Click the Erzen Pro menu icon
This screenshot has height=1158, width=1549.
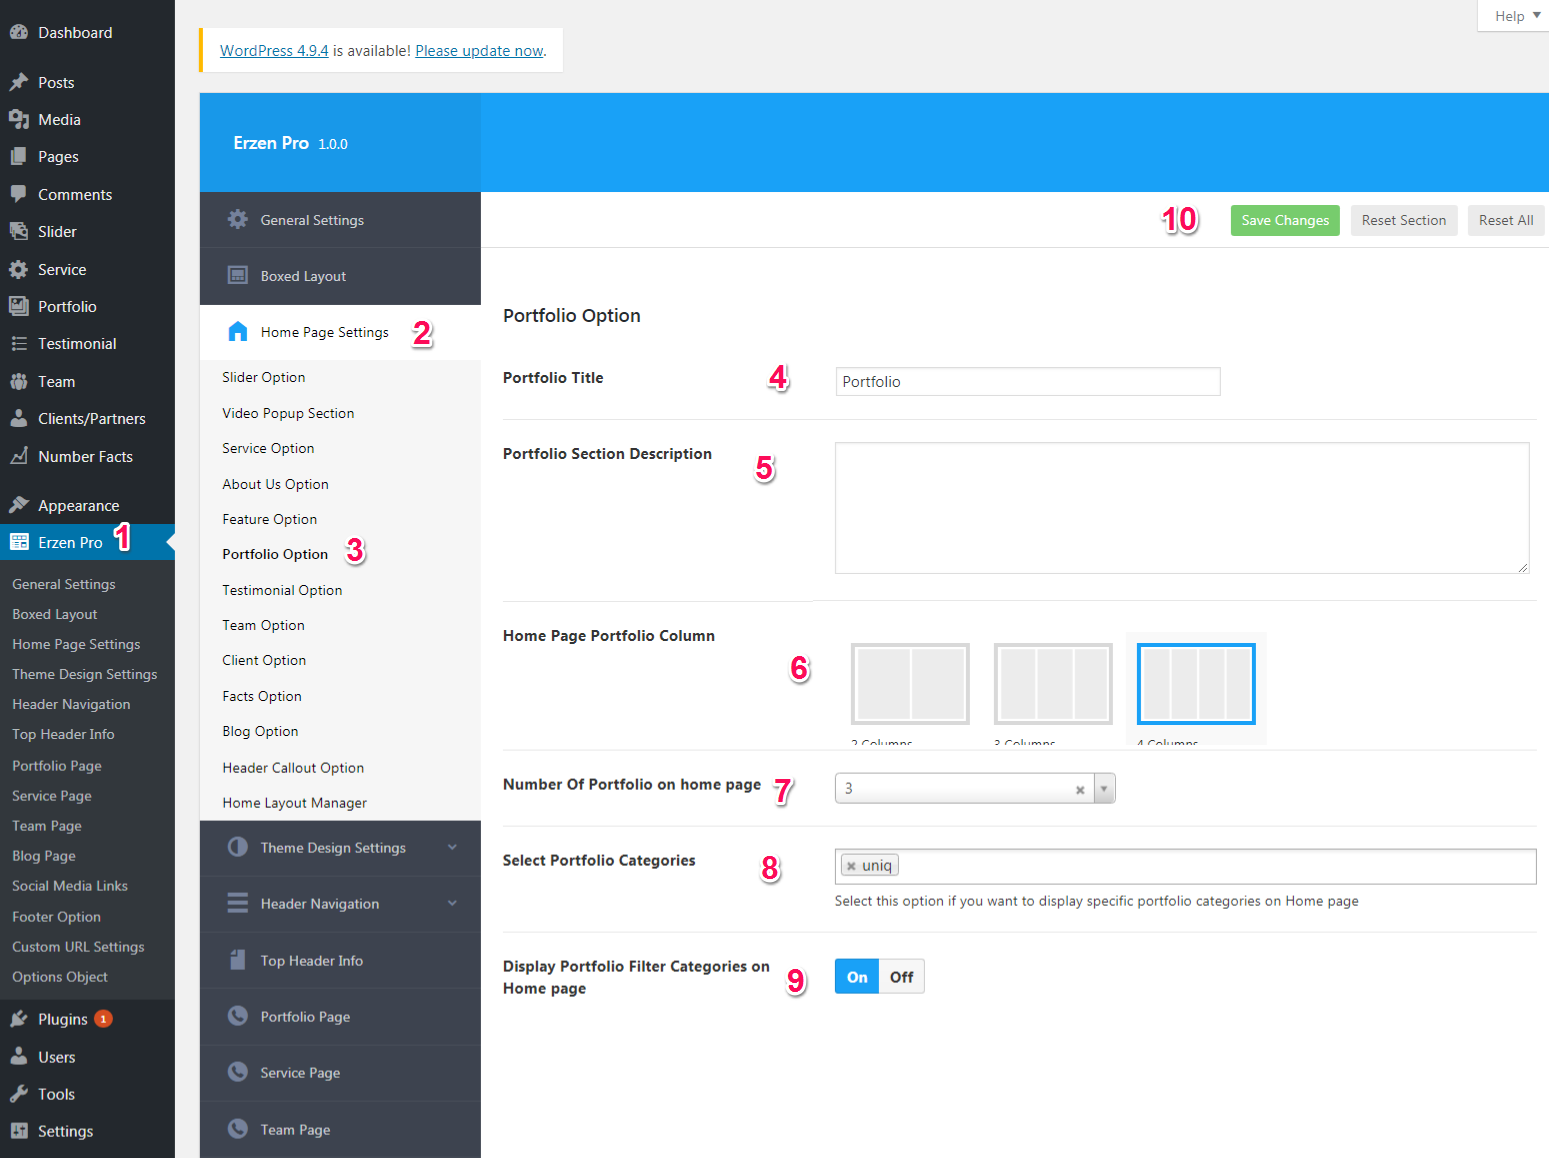(19, 542)
